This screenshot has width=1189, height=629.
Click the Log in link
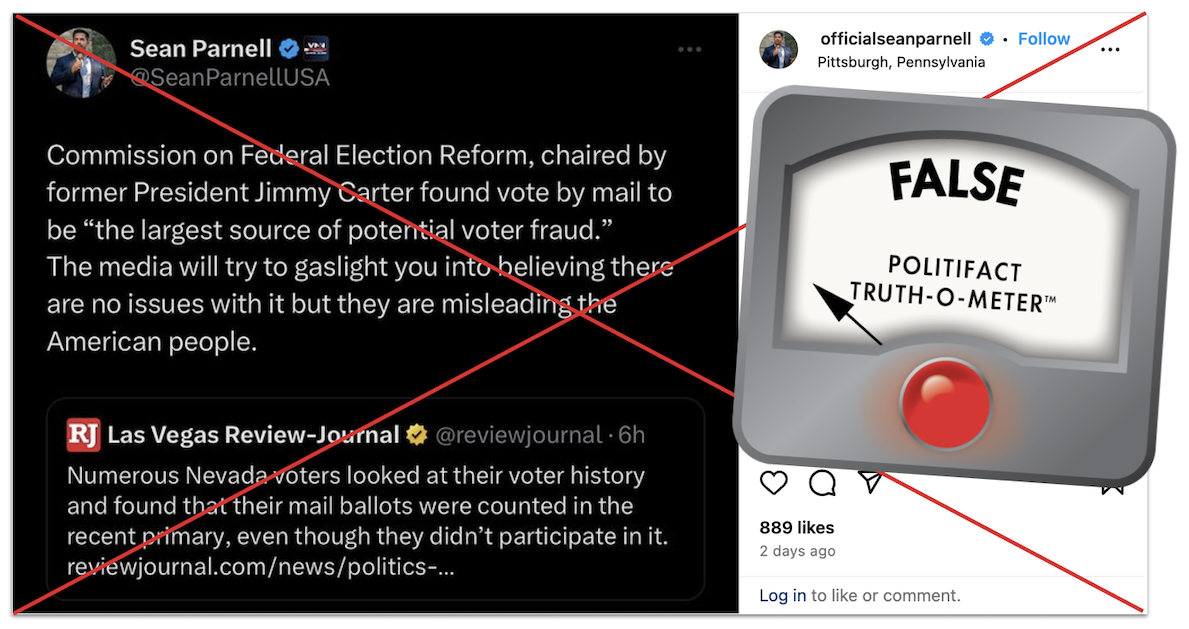783,595
